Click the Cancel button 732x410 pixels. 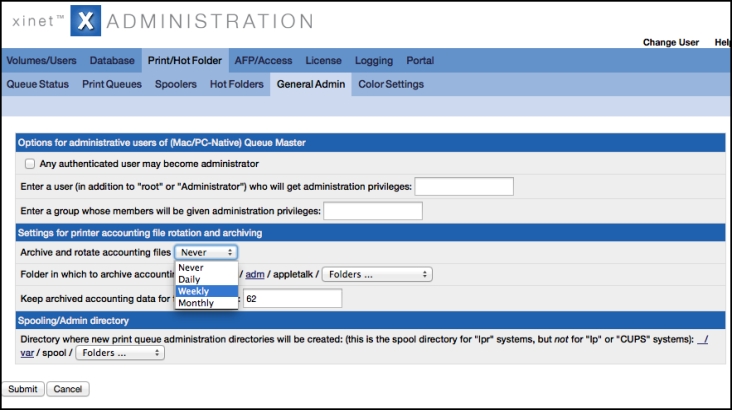pyautogui.click(x=68, y=389)
